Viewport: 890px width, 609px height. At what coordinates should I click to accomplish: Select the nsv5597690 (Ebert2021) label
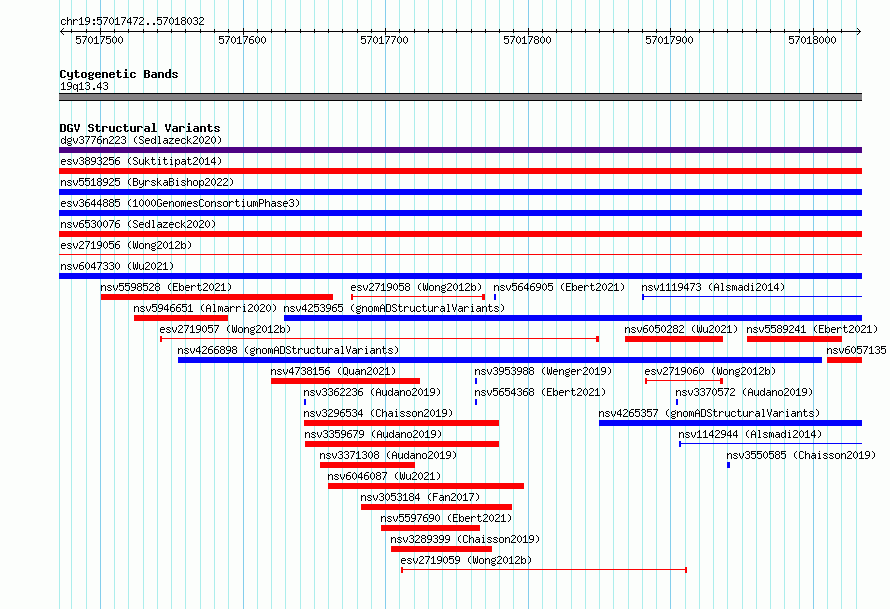tap(446, 518)
